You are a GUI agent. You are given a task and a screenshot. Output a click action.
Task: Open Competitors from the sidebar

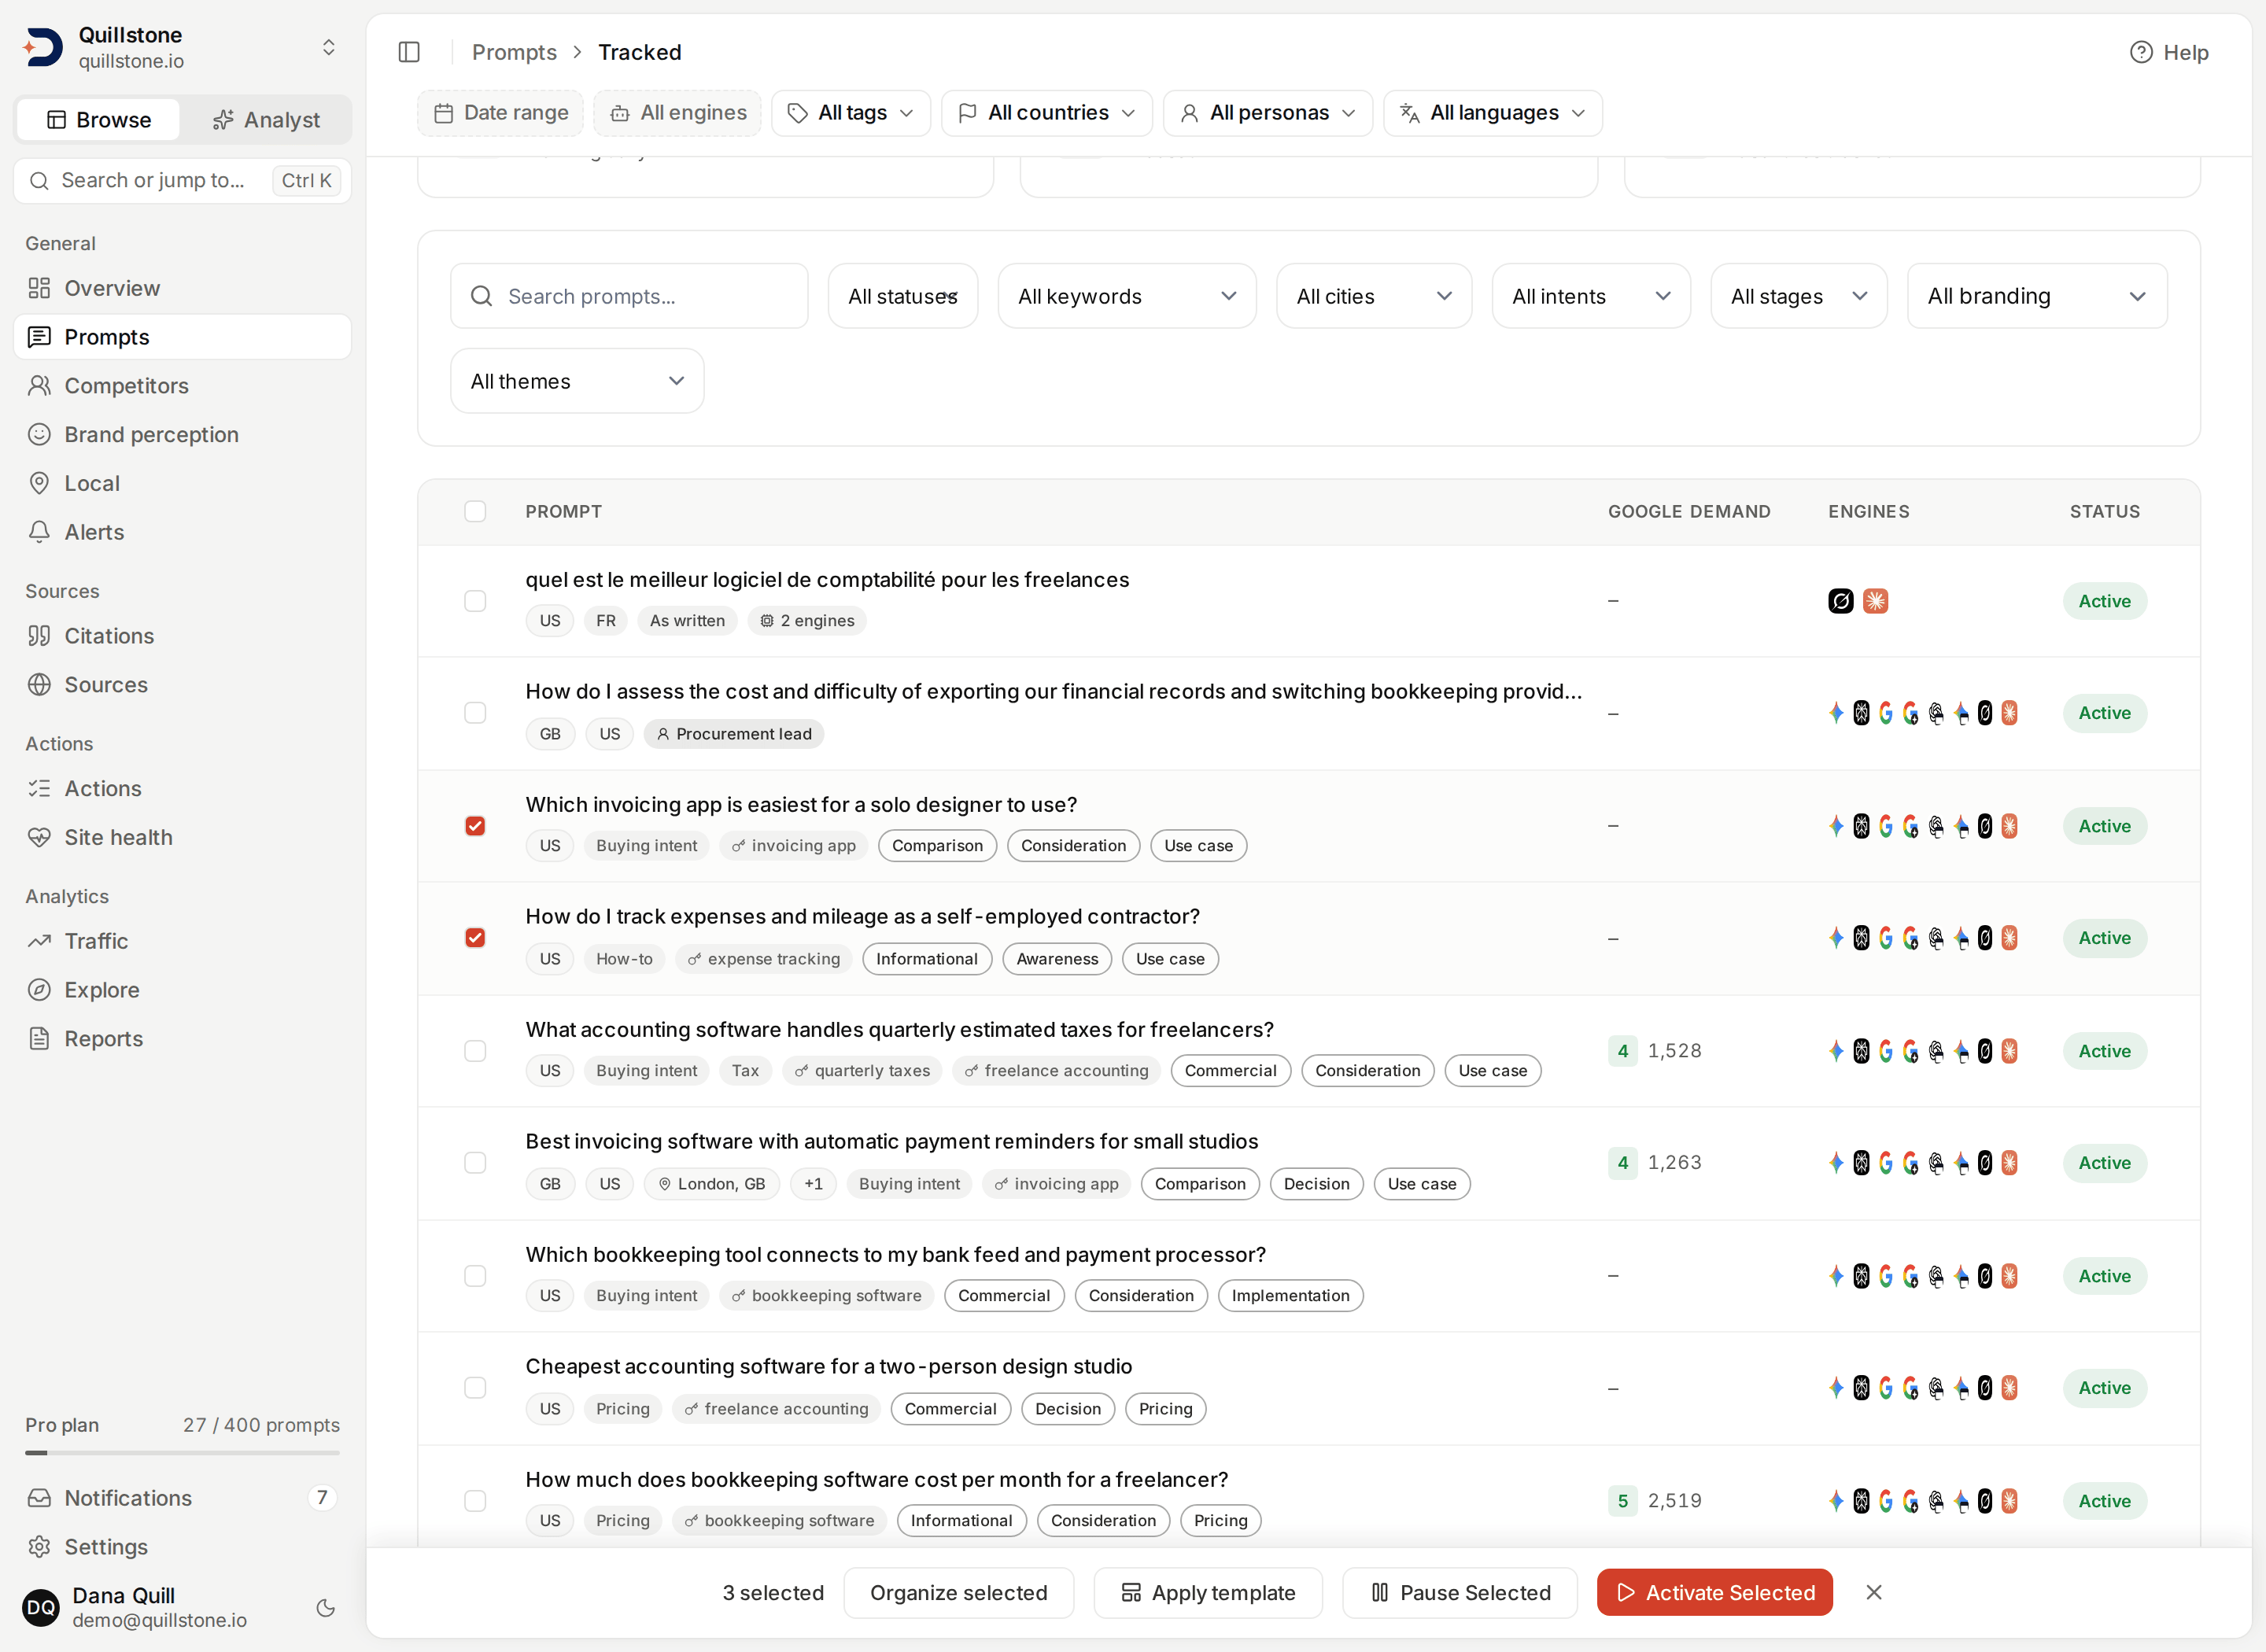183,386
